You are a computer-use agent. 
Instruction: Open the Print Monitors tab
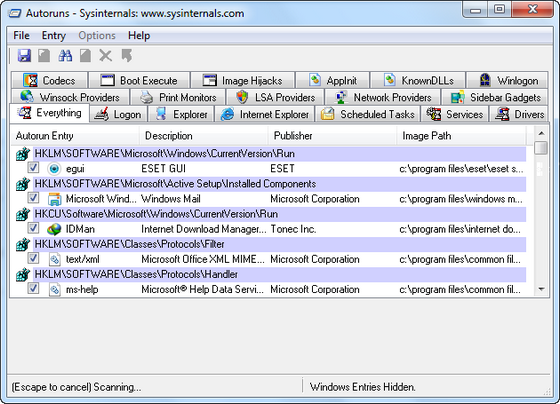[x=178, y=97]
